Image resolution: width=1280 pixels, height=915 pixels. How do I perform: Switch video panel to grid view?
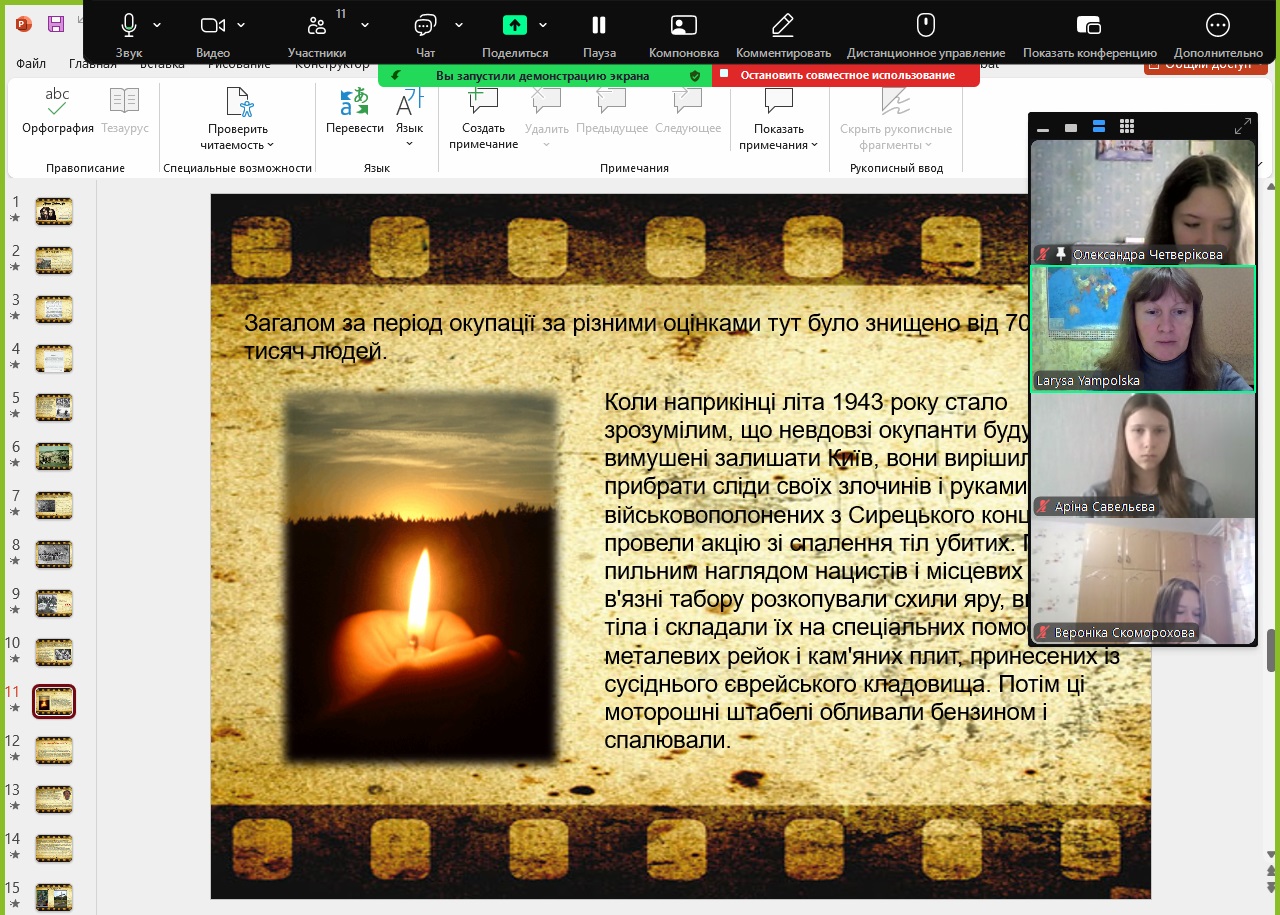(1127, 127)
